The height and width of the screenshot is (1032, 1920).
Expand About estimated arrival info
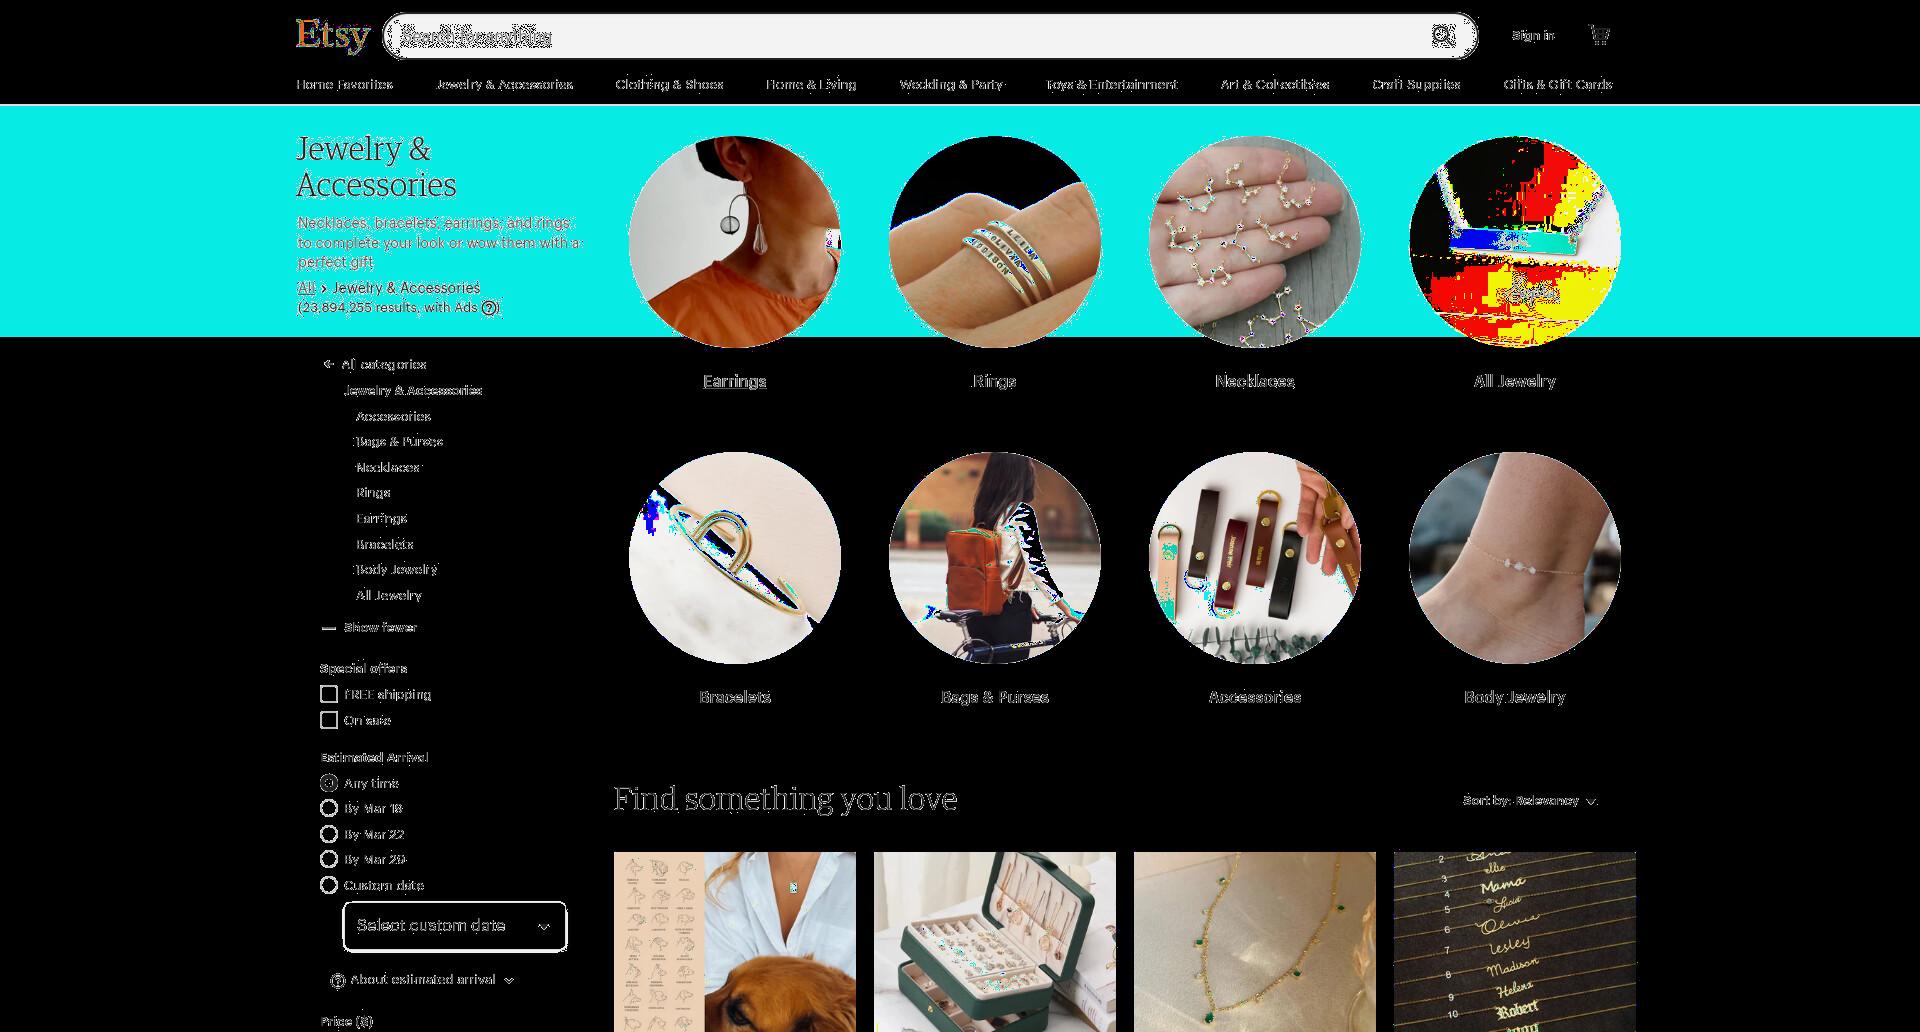coord(422,980)
